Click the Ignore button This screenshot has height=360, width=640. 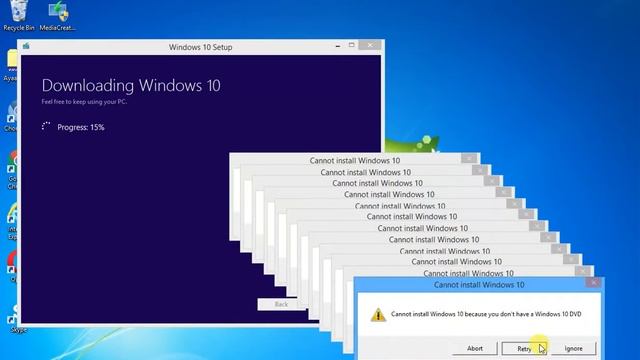[573, 349]
